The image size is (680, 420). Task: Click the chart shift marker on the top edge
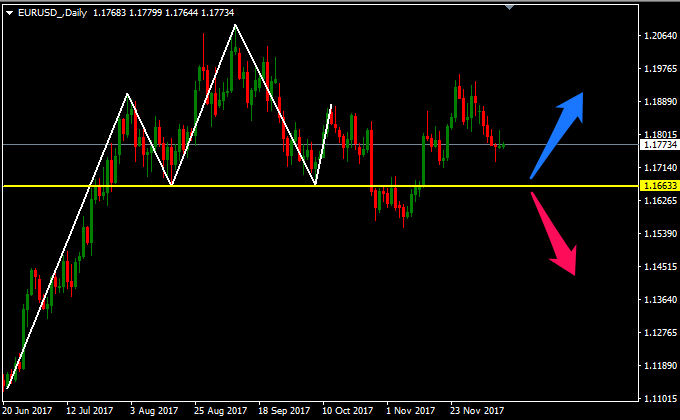tap(510, 7)
